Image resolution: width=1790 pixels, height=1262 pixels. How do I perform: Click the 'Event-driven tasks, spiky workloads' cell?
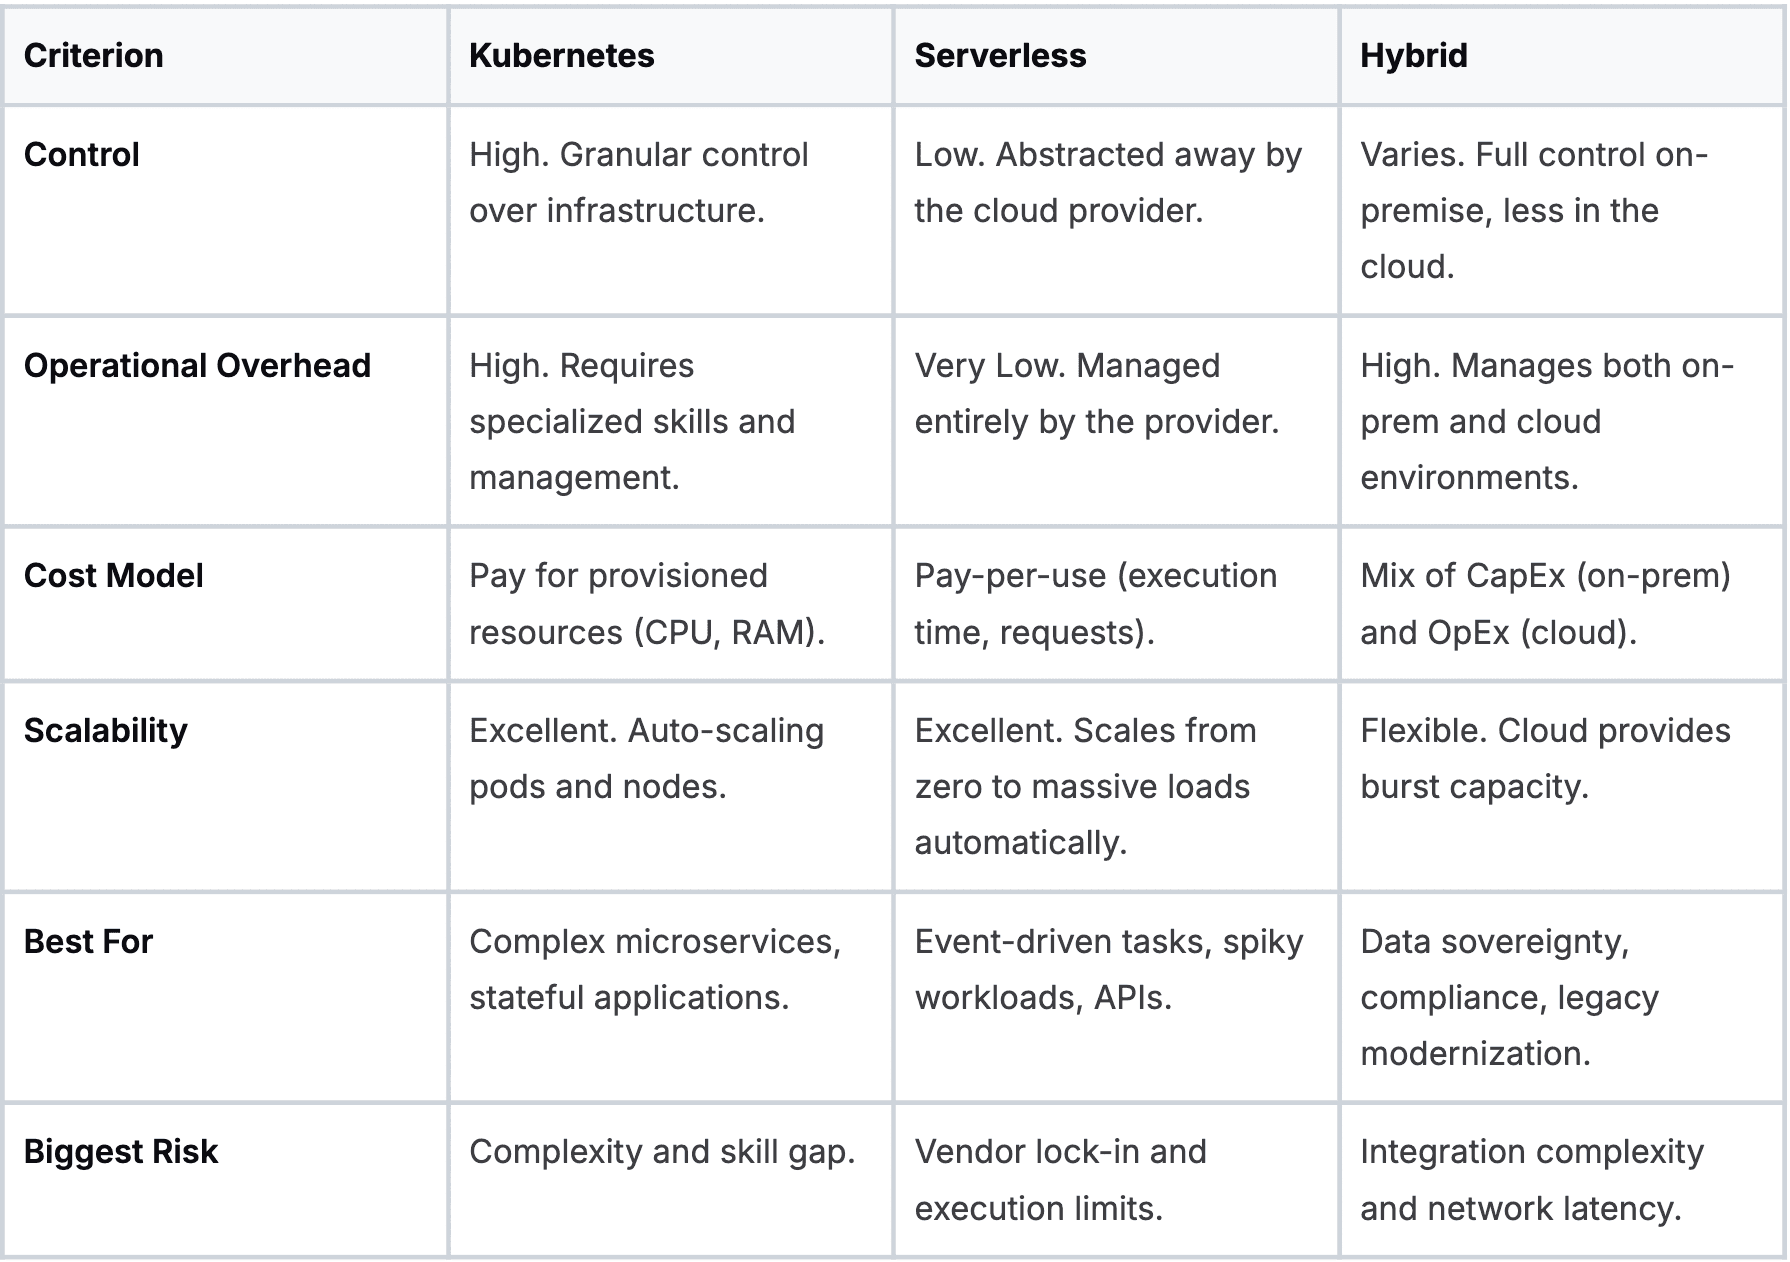click(1109, 970)
